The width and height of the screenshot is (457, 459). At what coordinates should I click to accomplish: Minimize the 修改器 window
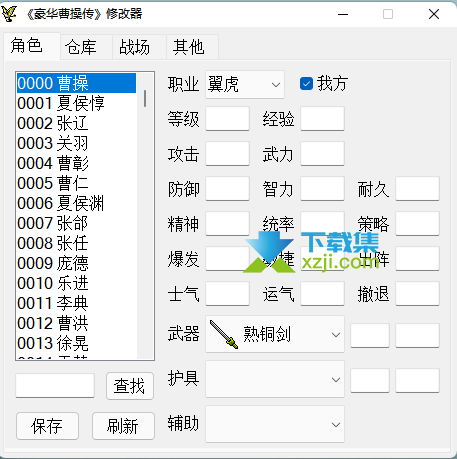click(x=343, y=14)
